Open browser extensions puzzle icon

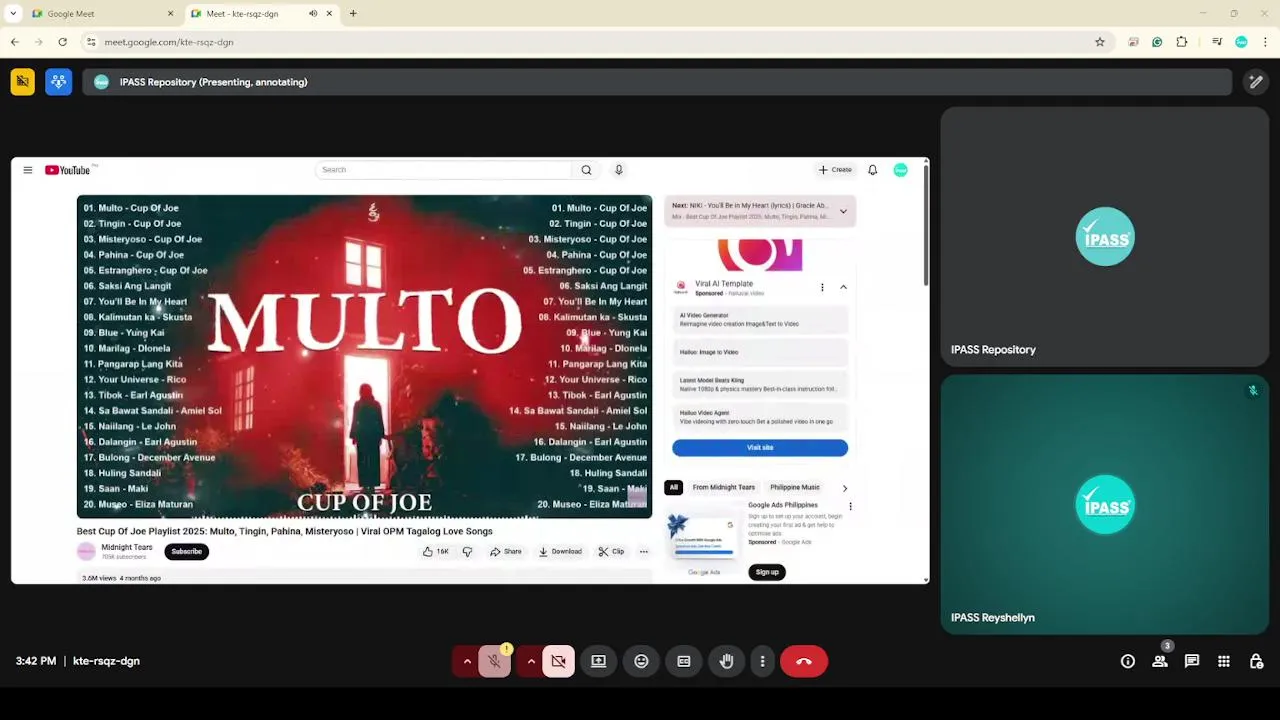[x=1182, y=42]
